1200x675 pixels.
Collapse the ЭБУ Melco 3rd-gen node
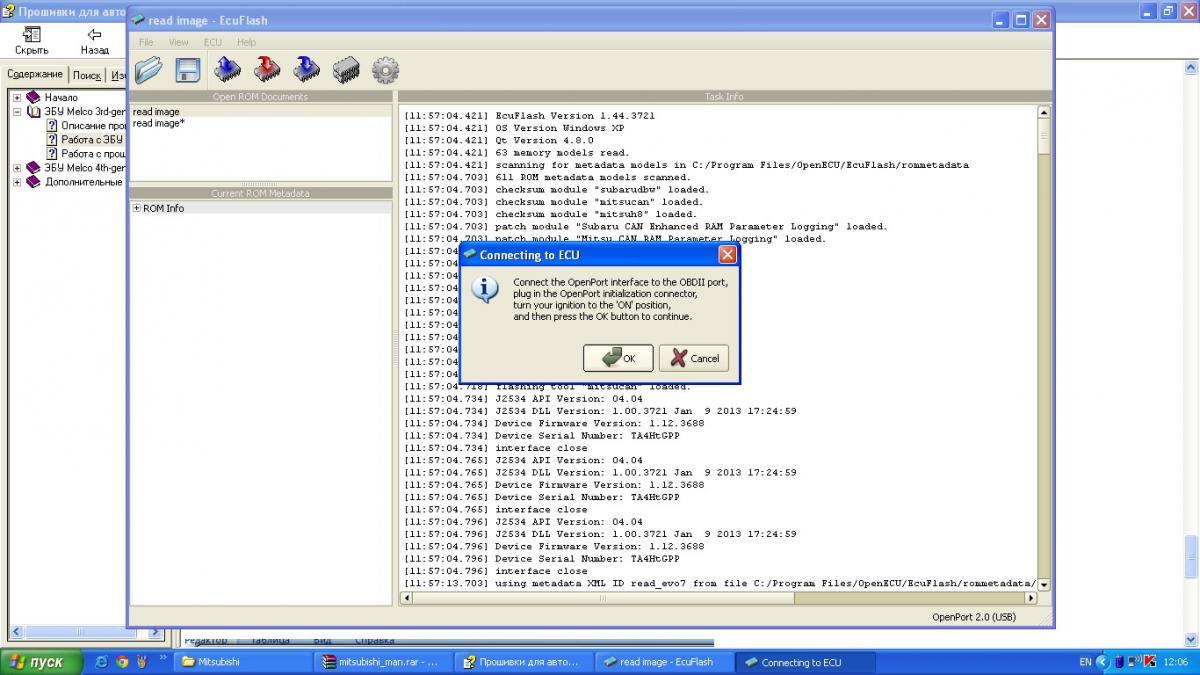(17, 111)
